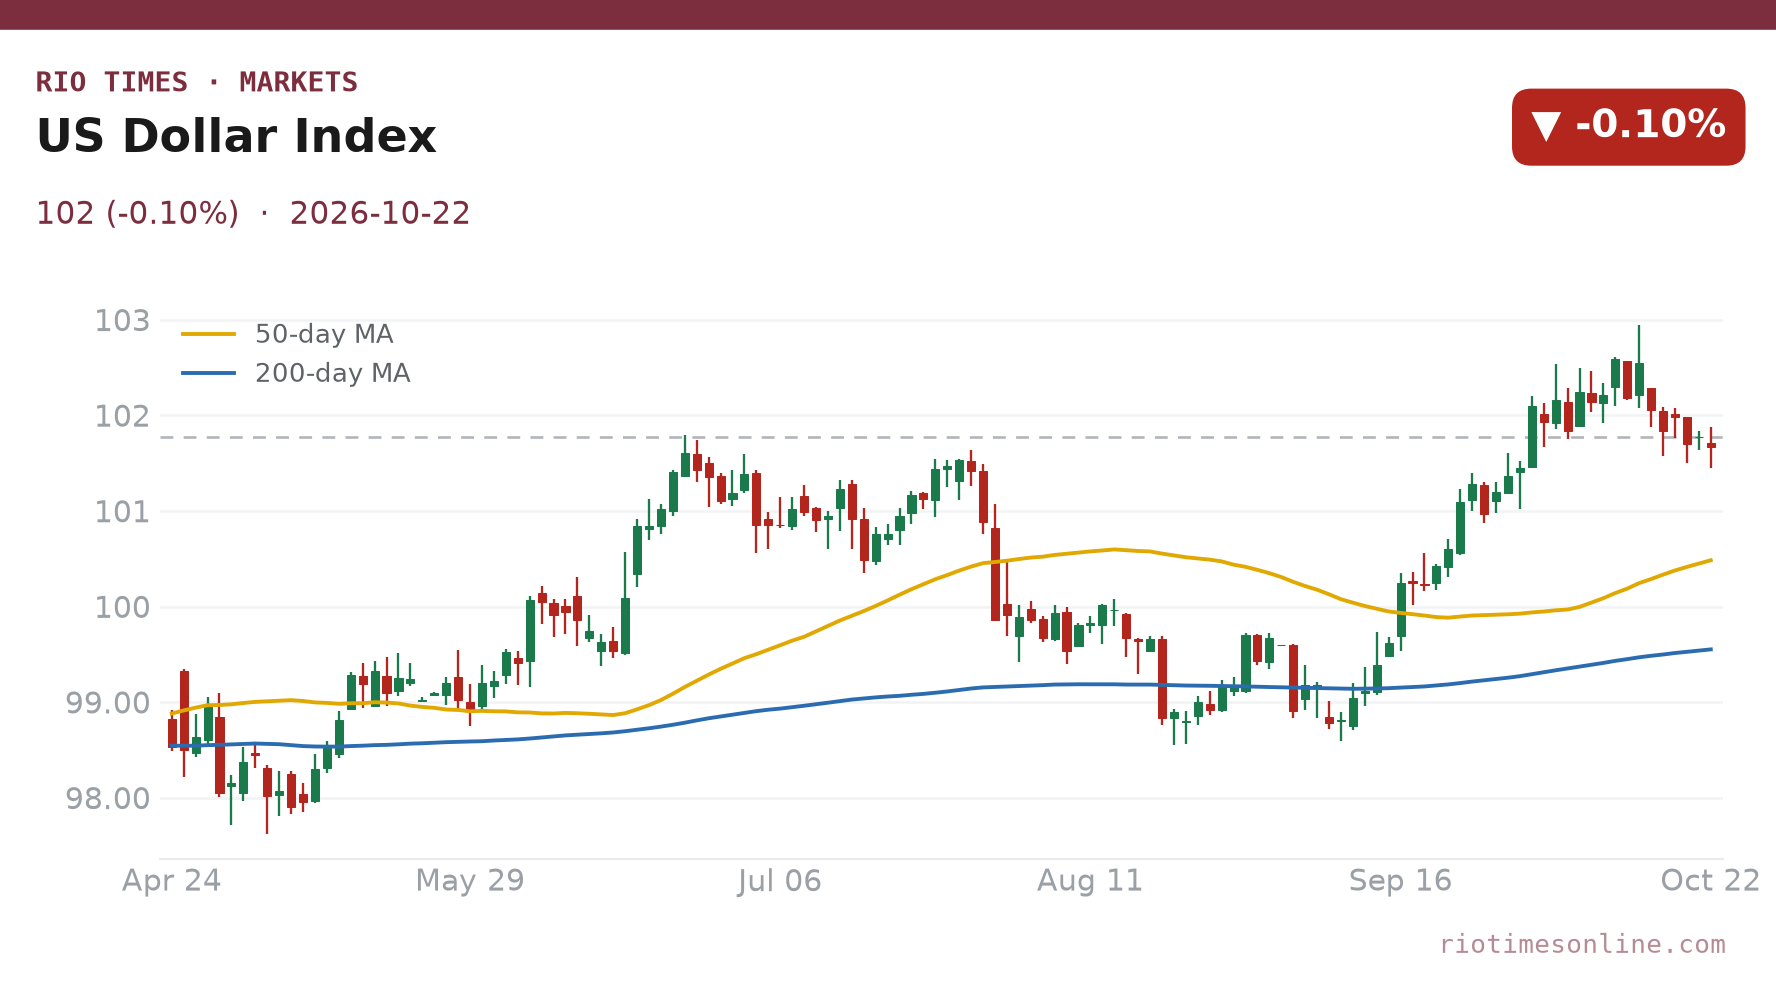Click the red -0.10% change badge
Screen dimensions: 1776x999
tap(1628, 127)
